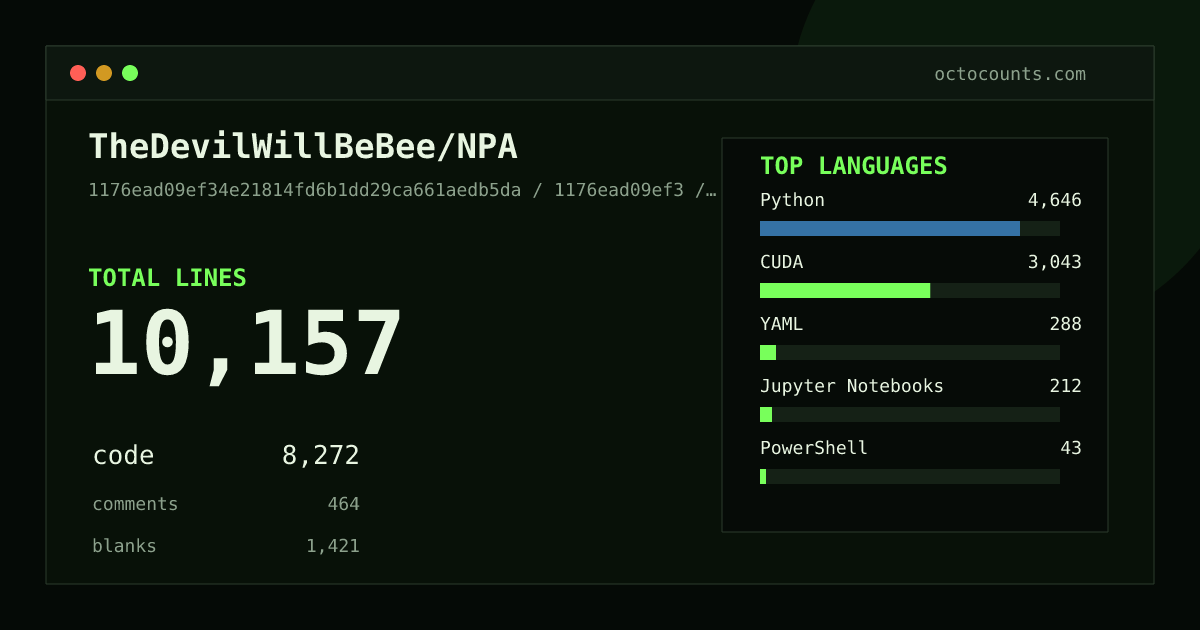
Task: Click the blanks value 1,421
Action: pyautogui.click(x=333, y=546)
